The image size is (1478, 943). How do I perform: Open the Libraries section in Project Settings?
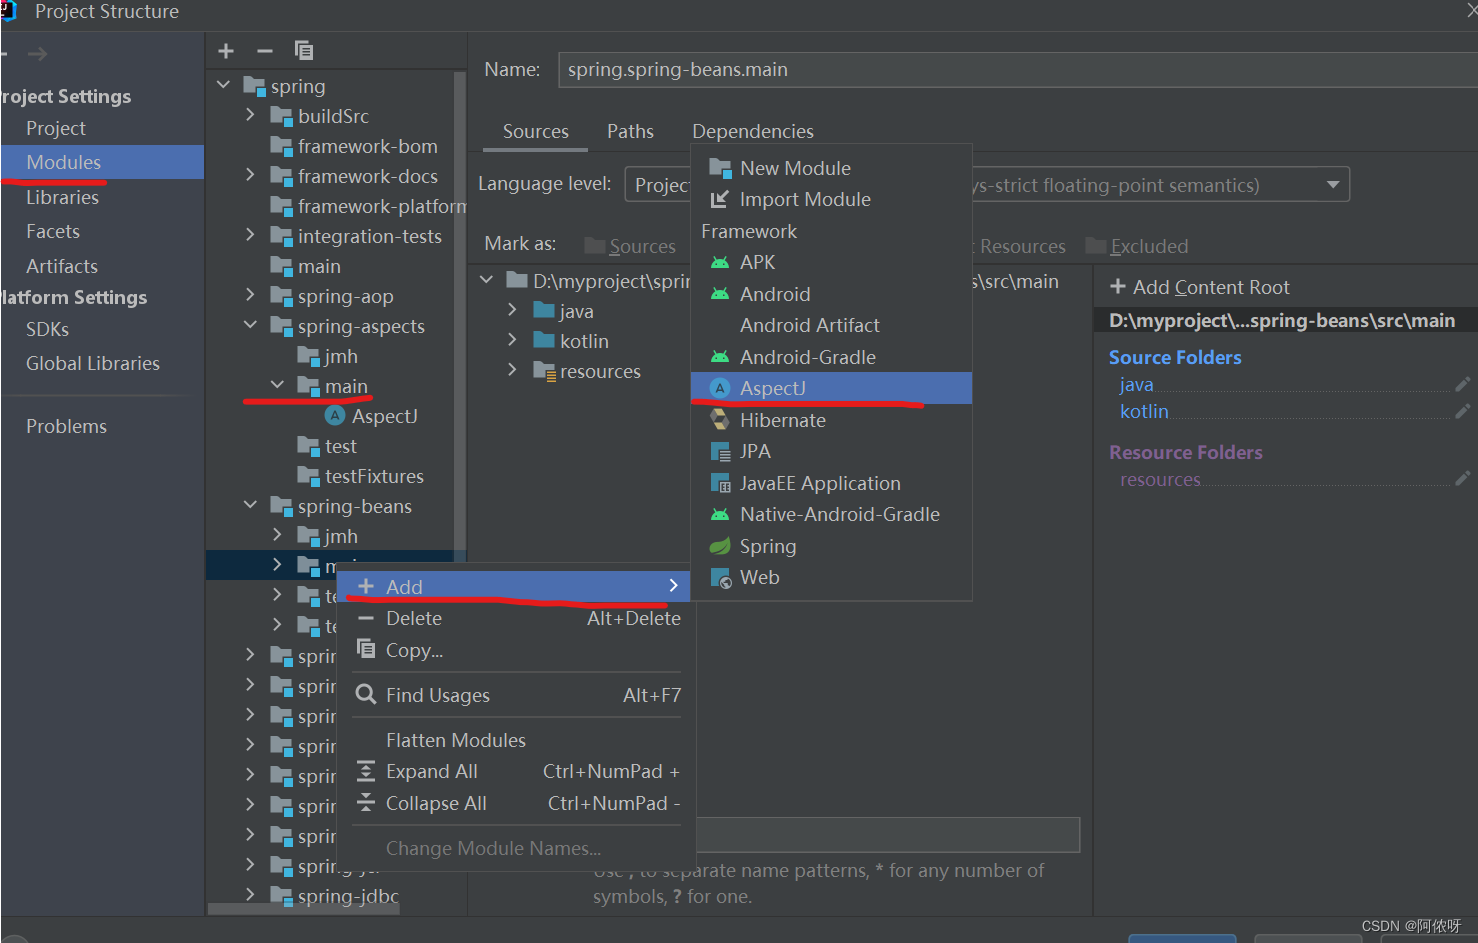tap(63, 197)
